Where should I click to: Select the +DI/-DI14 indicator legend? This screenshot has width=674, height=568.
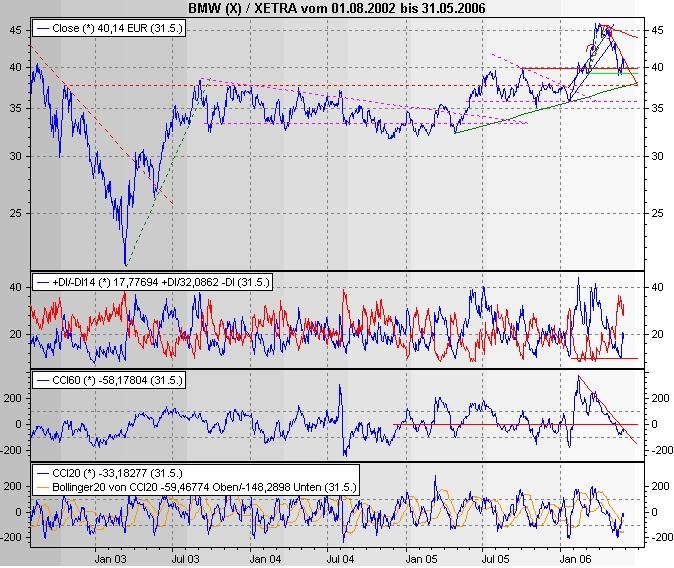(x=153, y=282)
